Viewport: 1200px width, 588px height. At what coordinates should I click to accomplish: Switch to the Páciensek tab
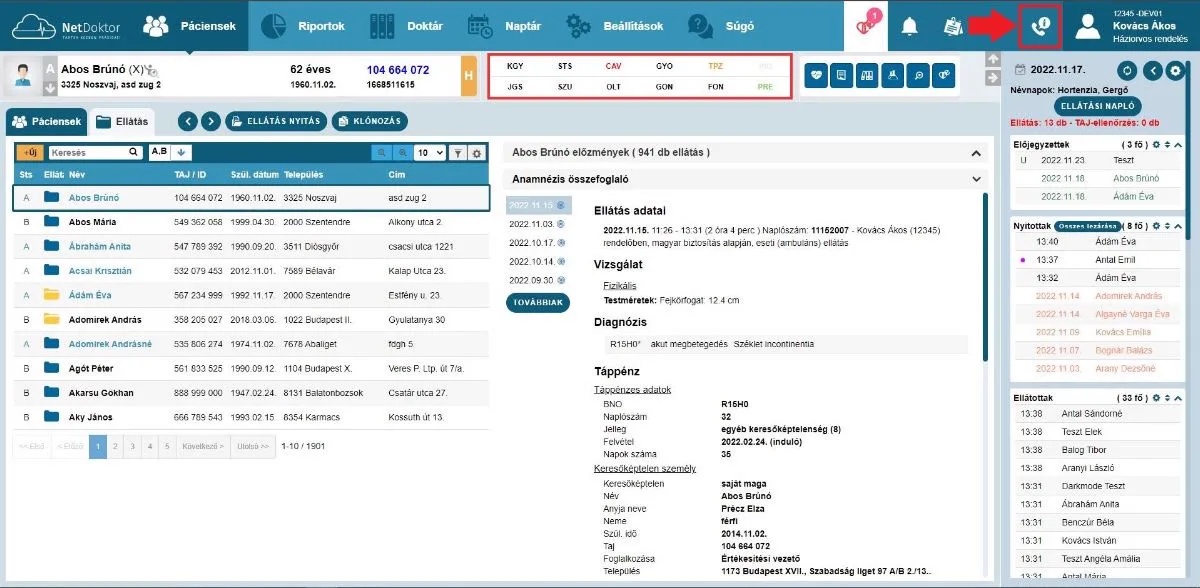click(44, 122)
